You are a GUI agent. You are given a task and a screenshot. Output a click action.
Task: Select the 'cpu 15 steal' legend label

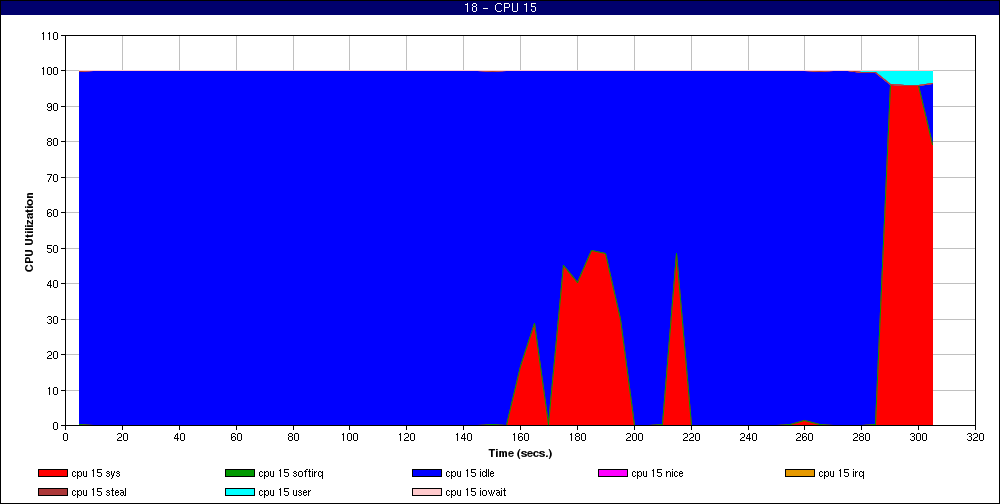coord(99,493)
